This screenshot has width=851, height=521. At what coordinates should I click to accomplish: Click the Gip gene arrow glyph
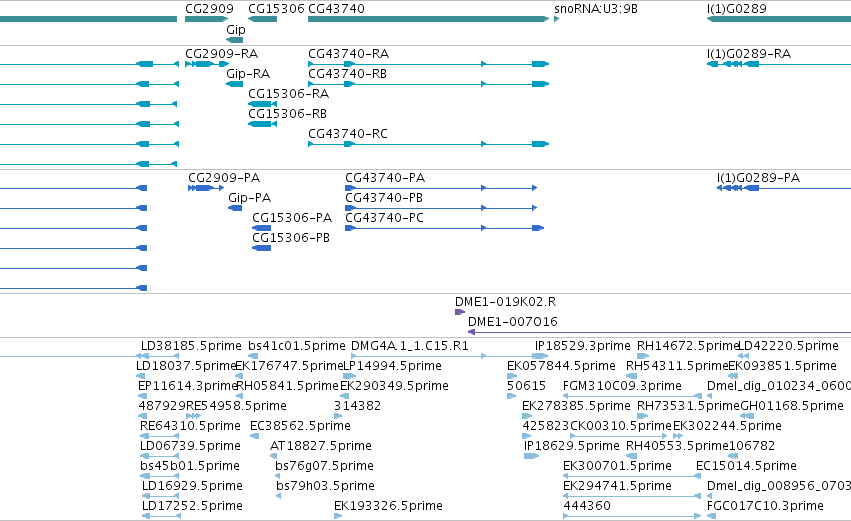(234, 40)
